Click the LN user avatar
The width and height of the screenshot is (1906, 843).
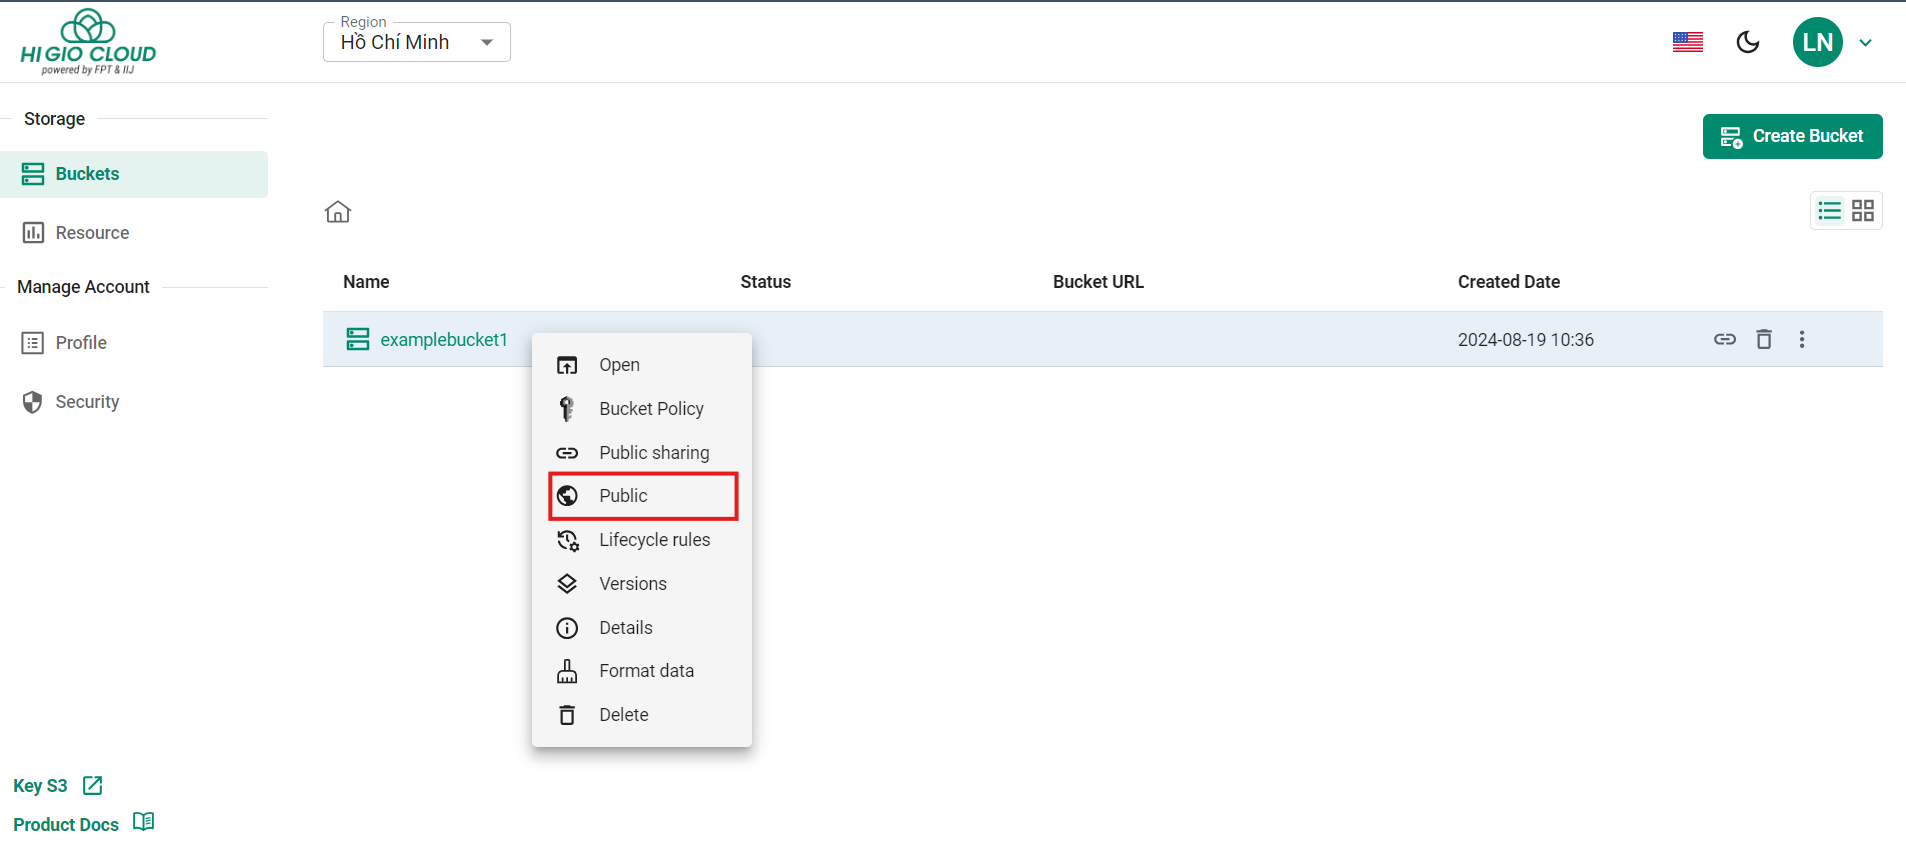[1817, 42]
